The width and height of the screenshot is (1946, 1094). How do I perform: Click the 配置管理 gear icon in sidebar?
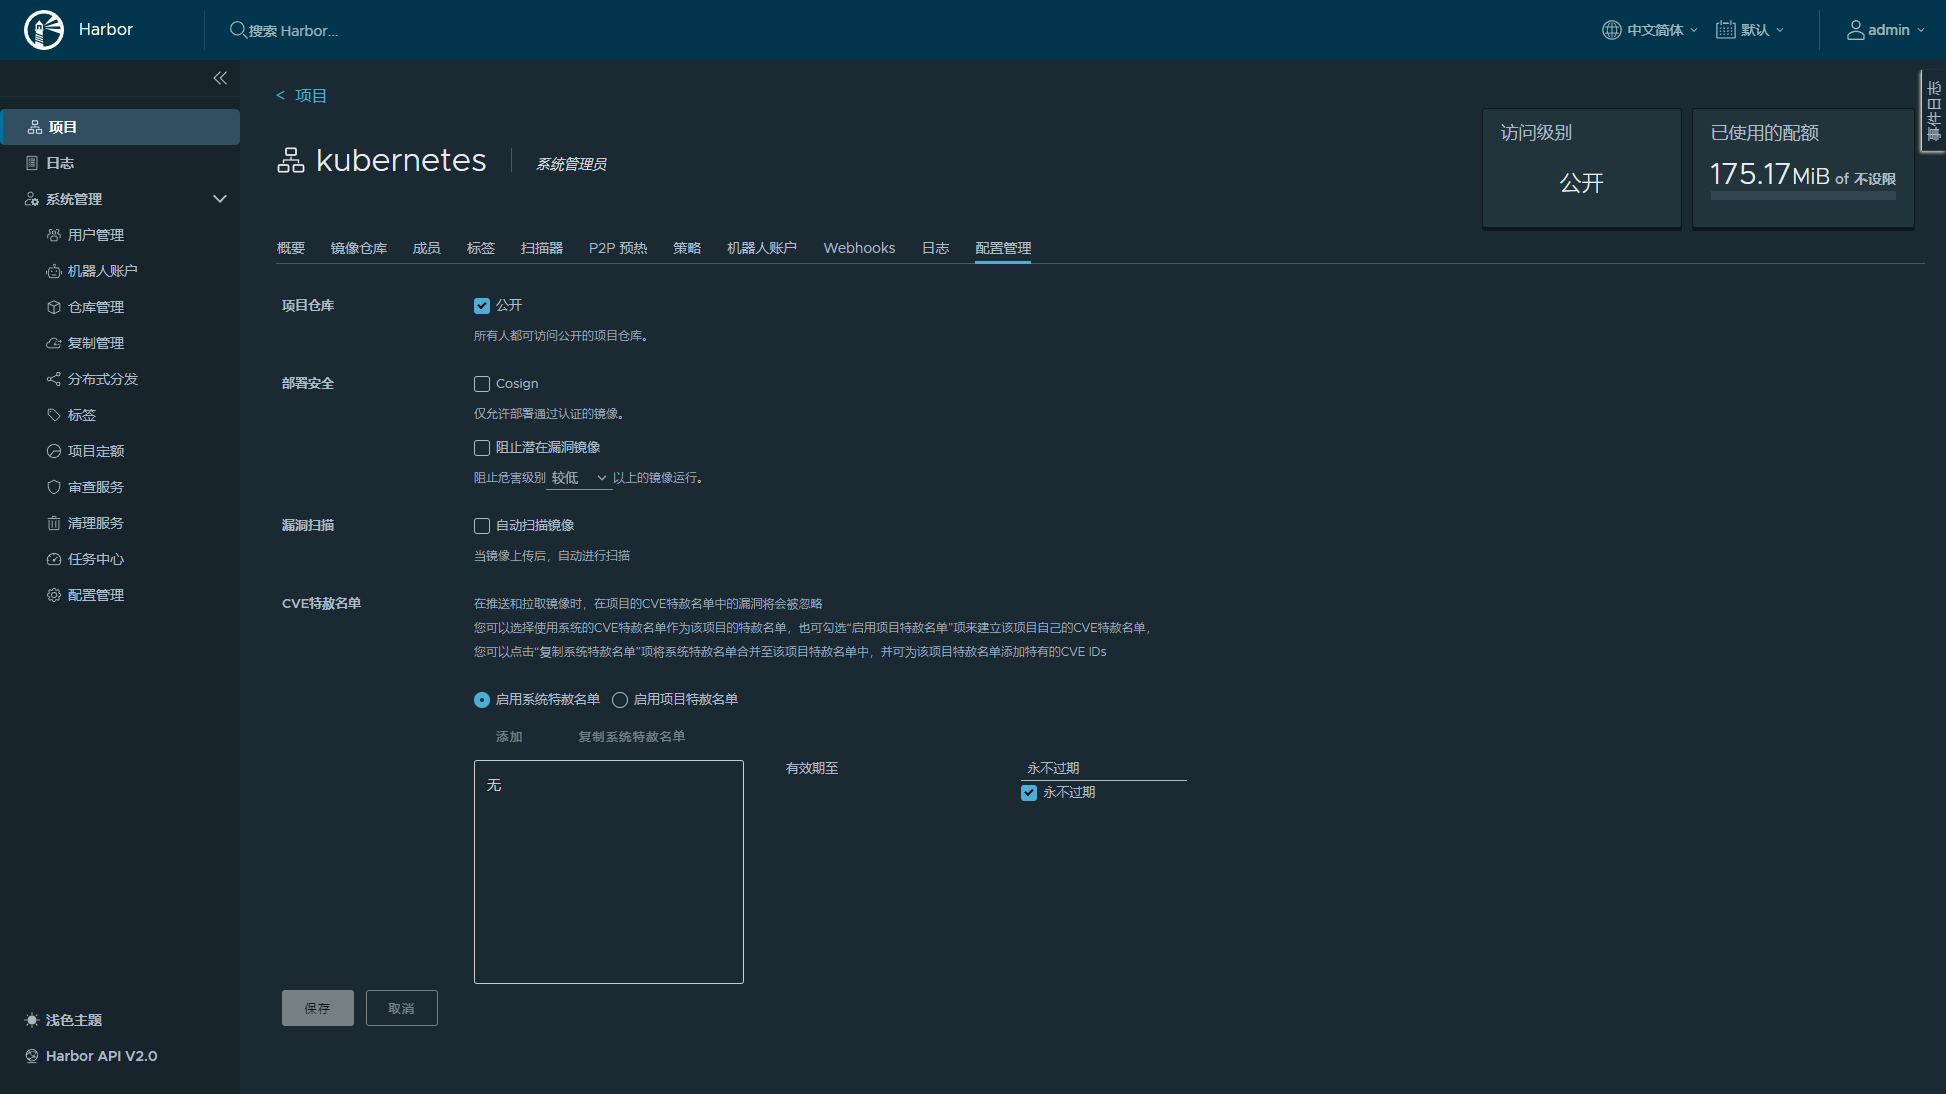[54, 595]
